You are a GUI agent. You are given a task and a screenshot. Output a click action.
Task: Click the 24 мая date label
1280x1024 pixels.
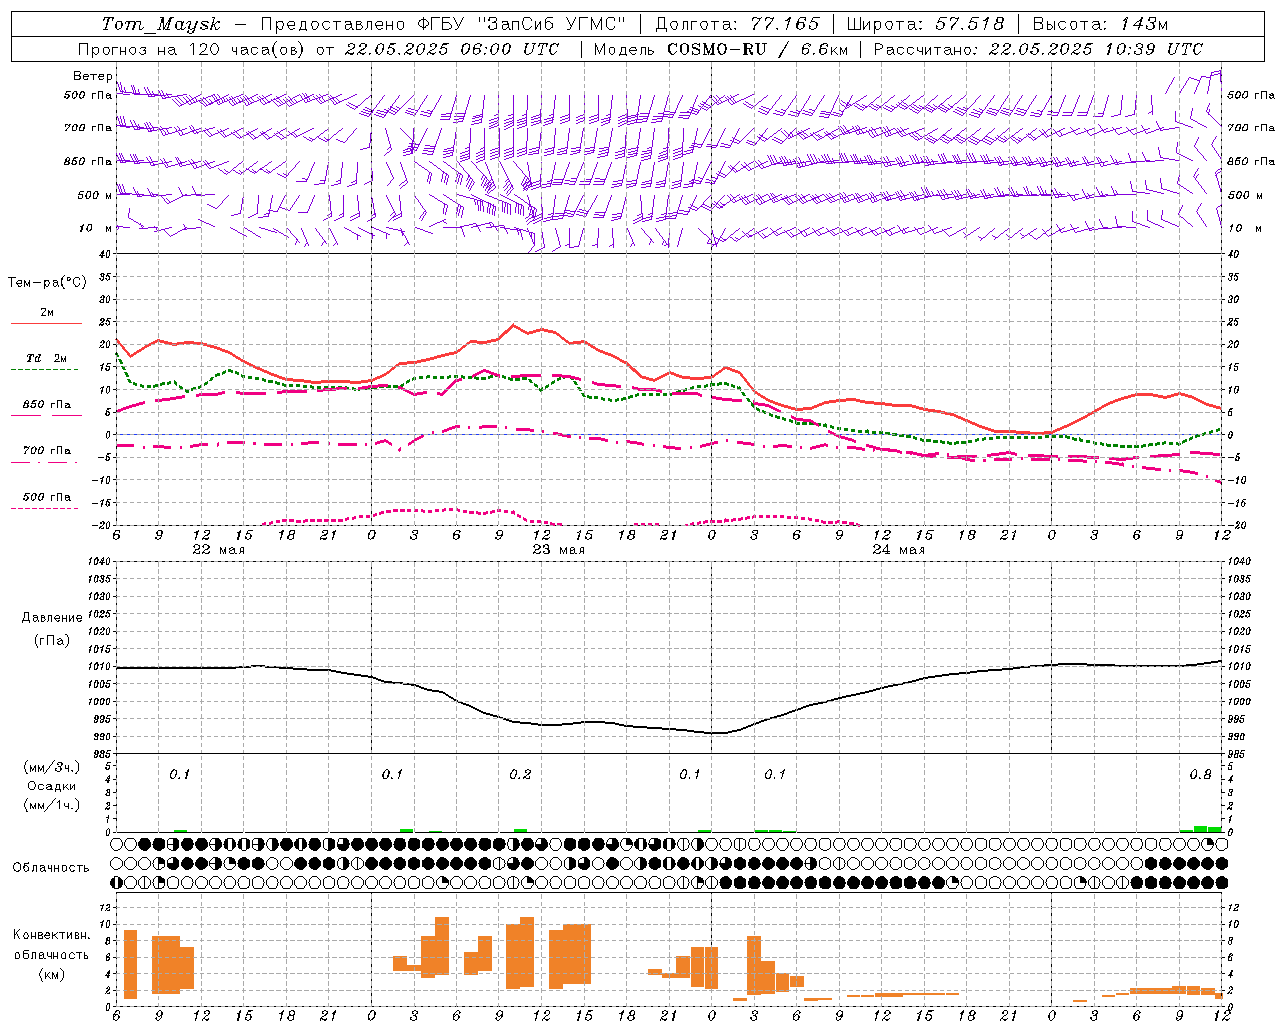pyautogui.click(x=898, y=549)
